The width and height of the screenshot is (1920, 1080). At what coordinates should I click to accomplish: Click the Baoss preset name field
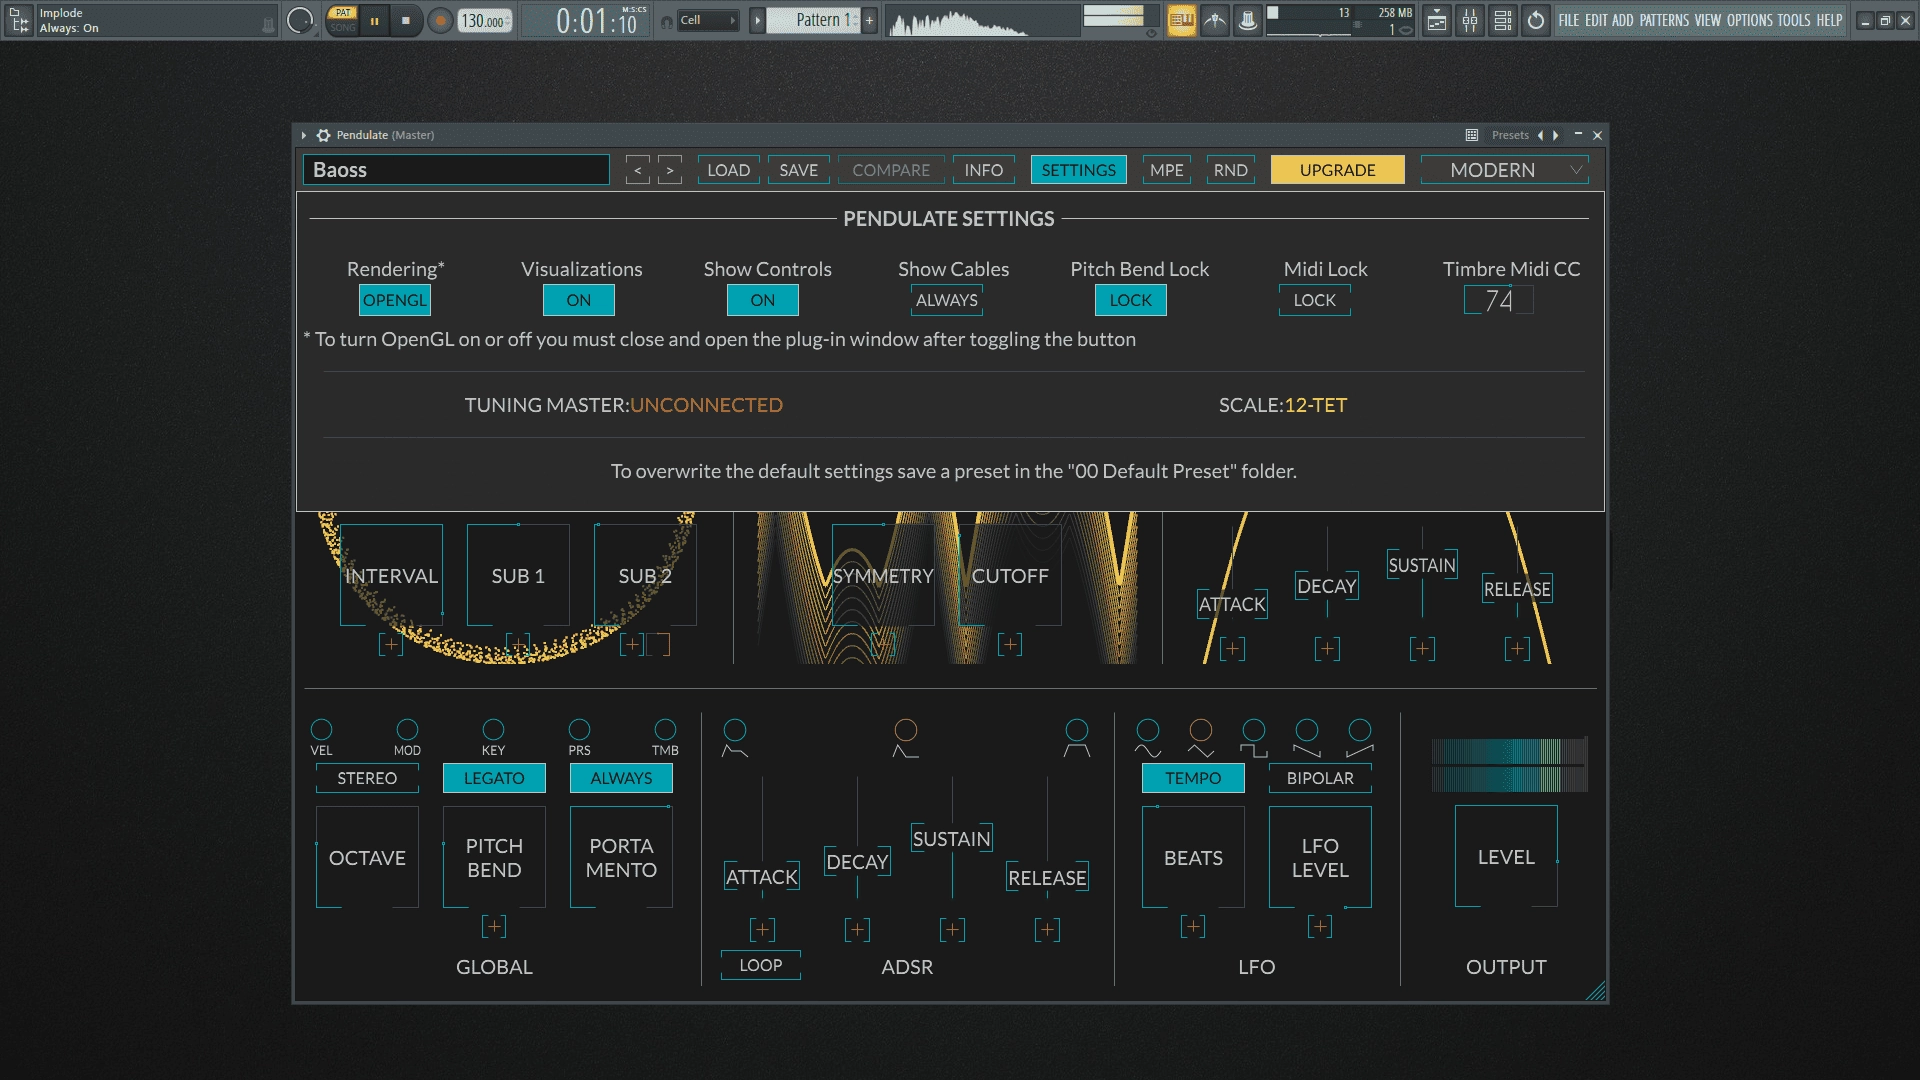(x=456, y=169)
